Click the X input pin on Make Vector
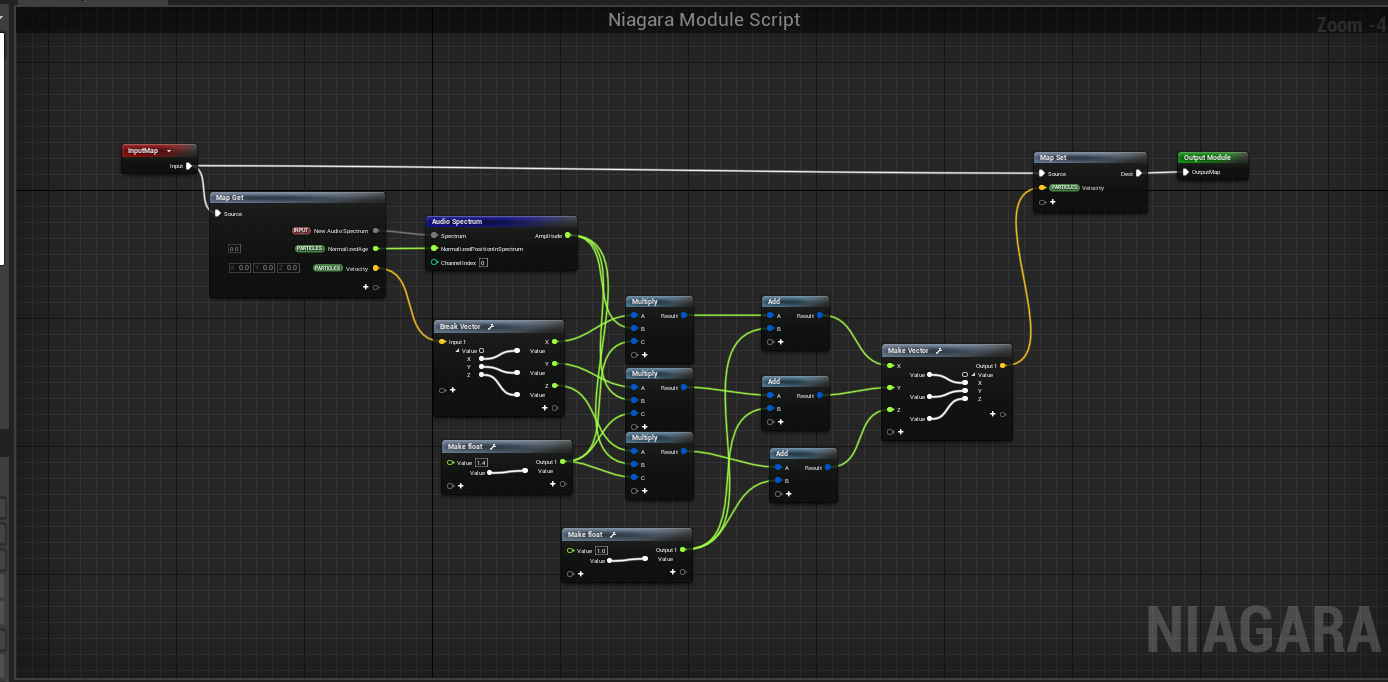 pos(890,366)
